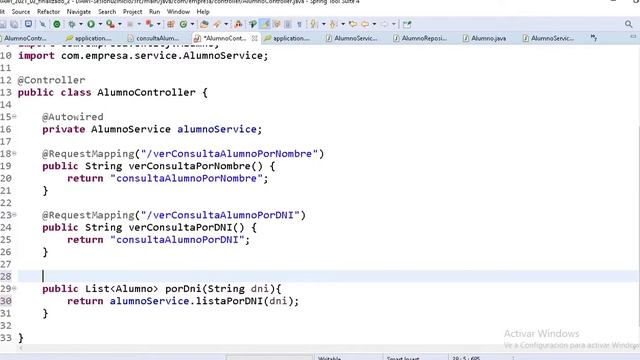Click the Save All toolbar icon

click(14, 24)
